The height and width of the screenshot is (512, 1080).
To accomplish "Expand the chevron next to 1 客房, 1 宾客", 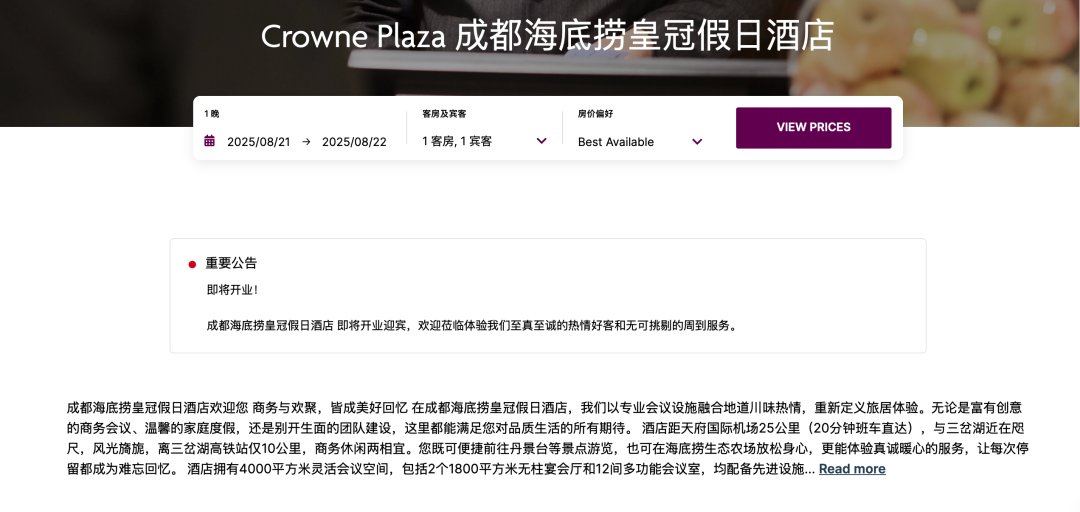I will coord(541,141).
